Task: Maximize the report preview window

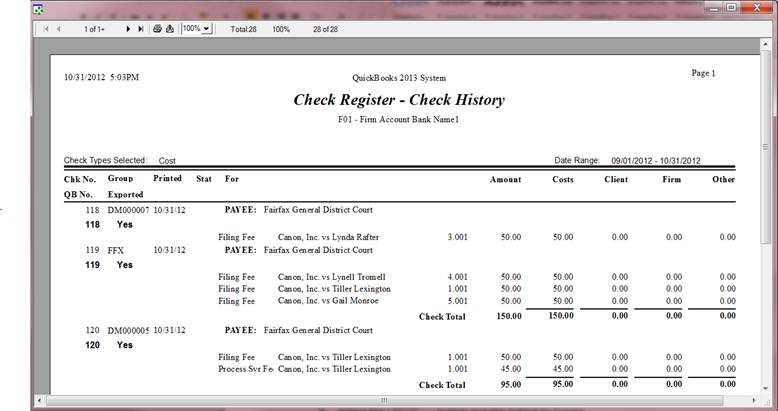Action: 730,8
